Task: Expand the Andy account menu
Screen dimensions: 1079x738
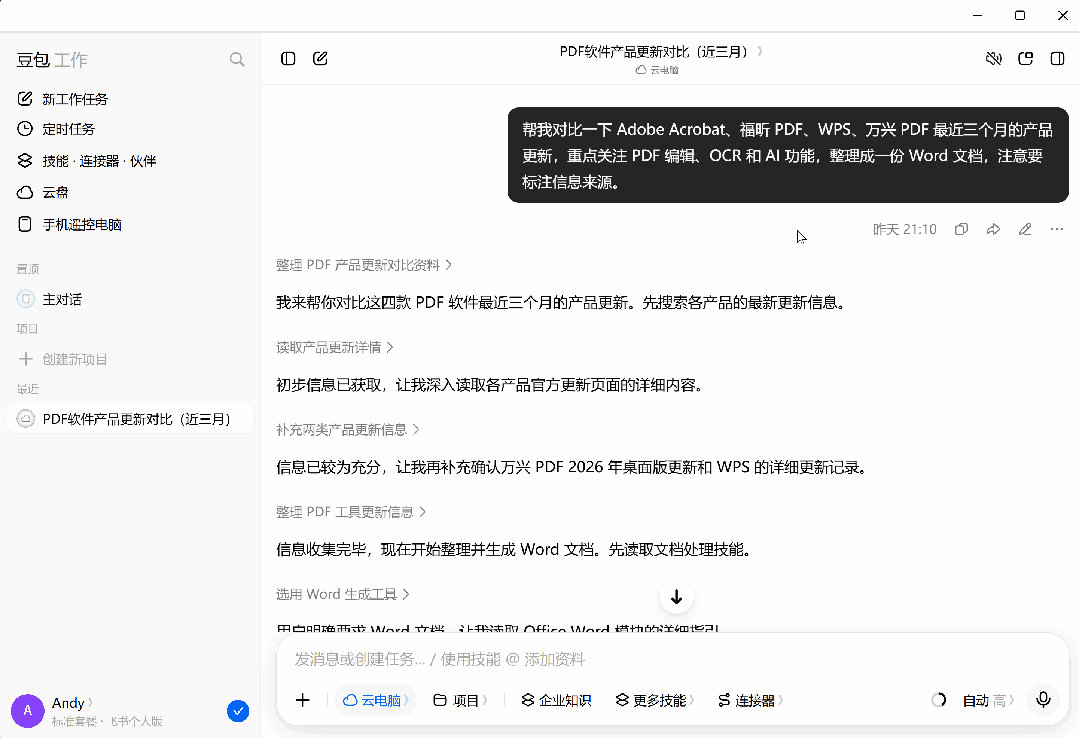Action: click(x=72, y=703)
